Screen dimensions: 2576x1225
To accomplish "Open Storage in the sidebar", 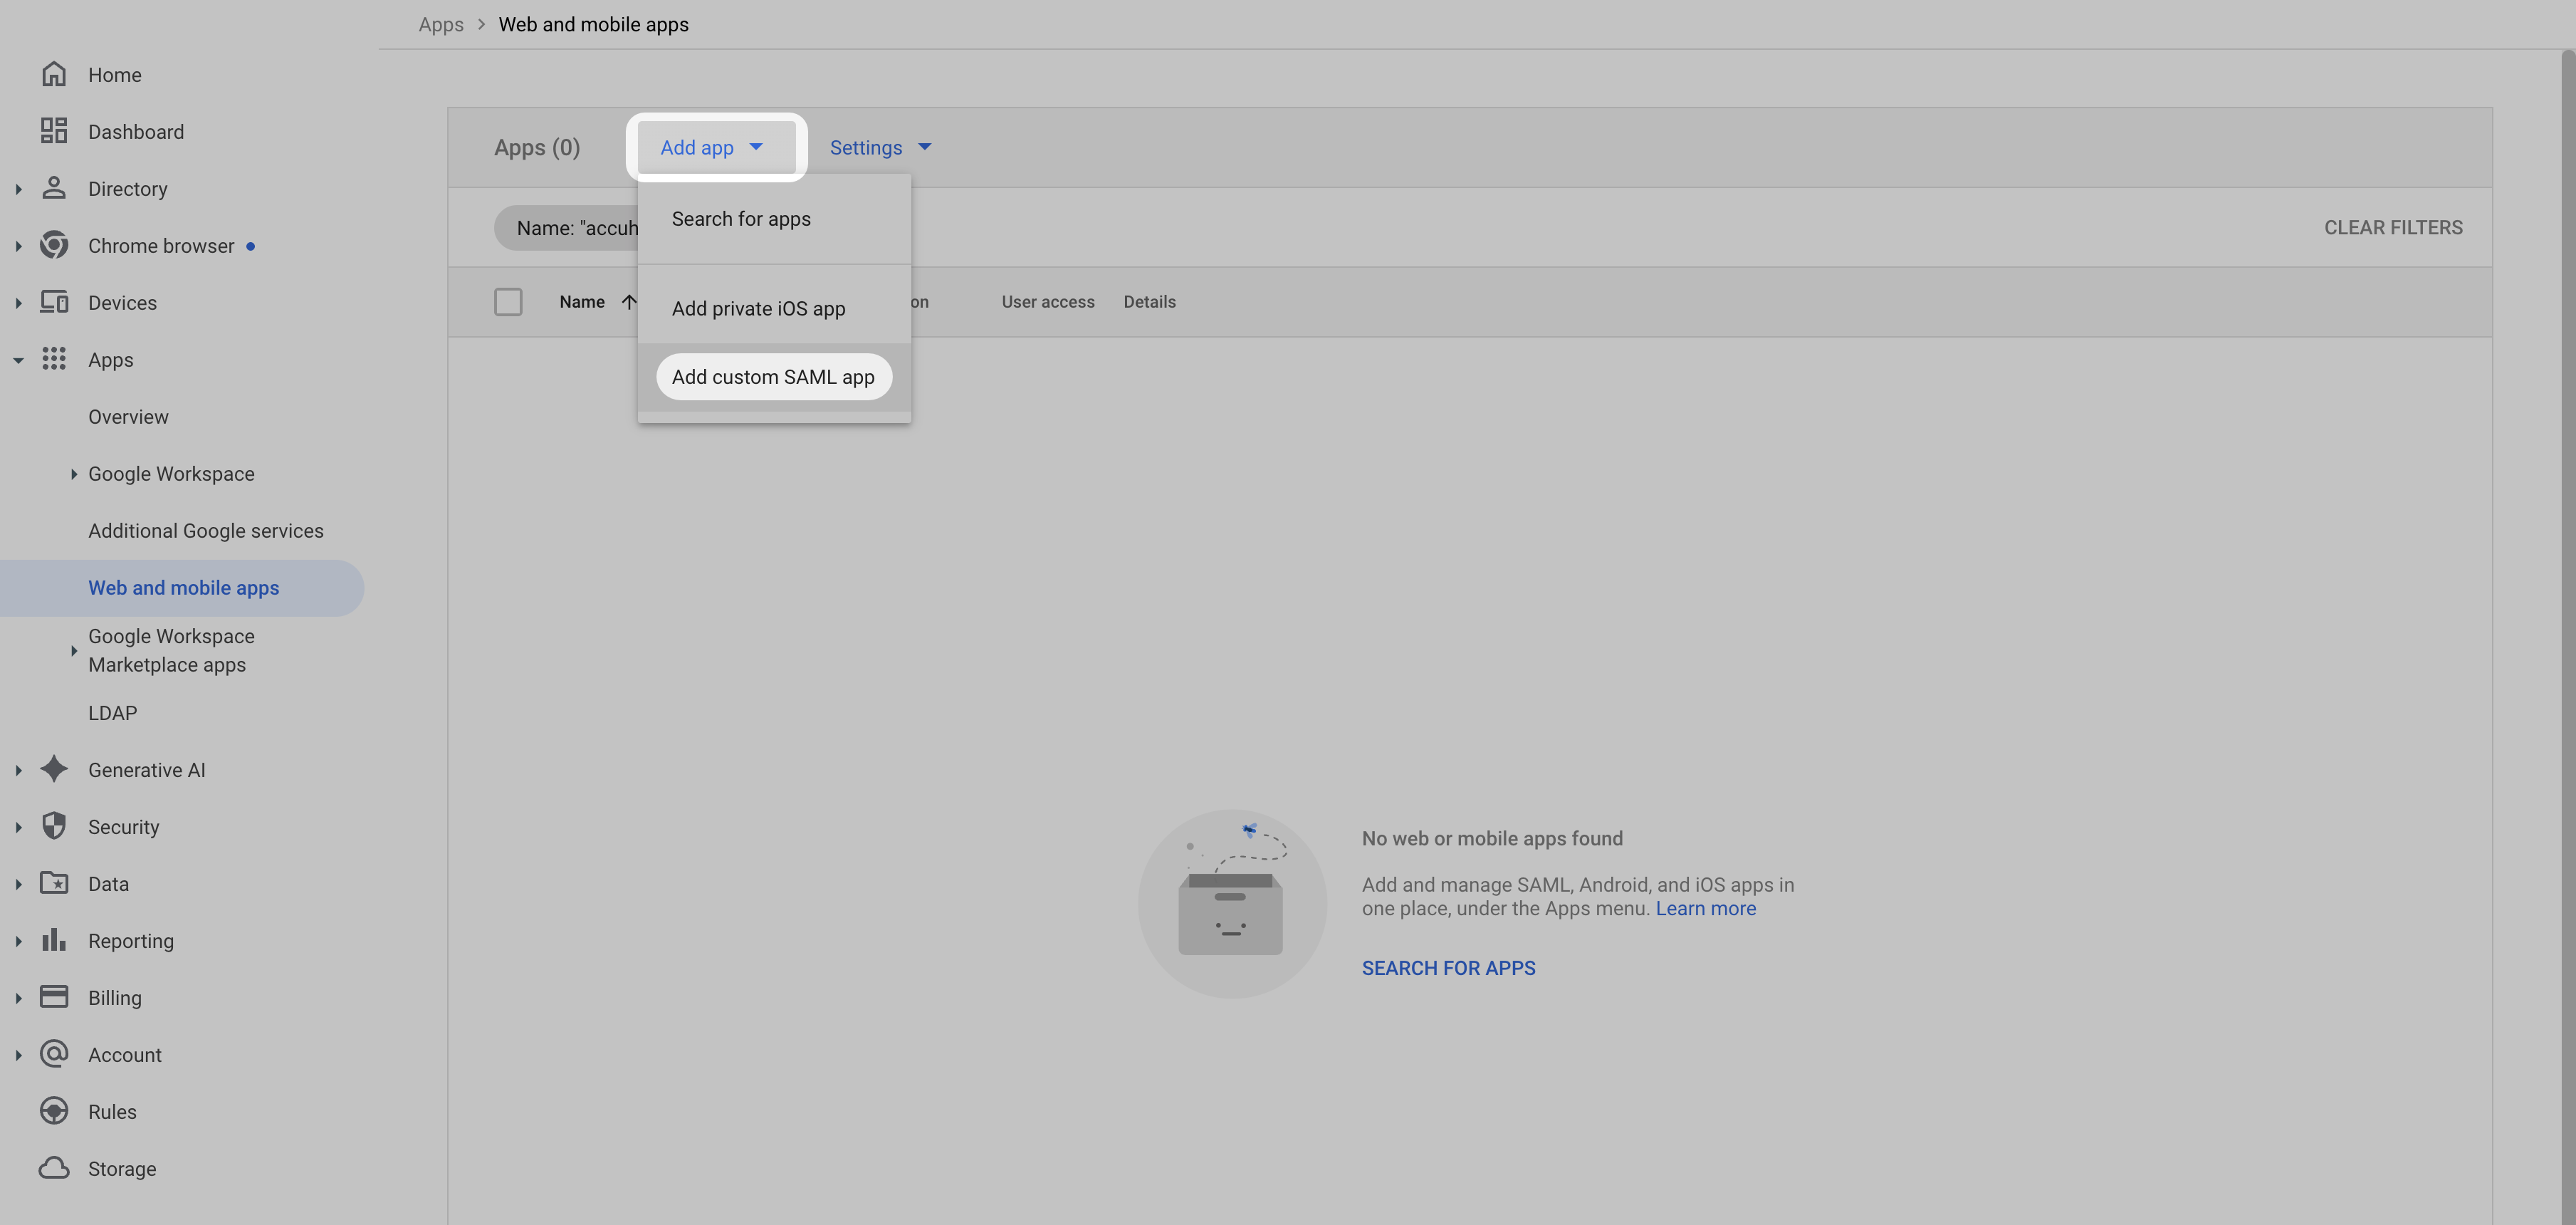I will (x=122, y=1168).
